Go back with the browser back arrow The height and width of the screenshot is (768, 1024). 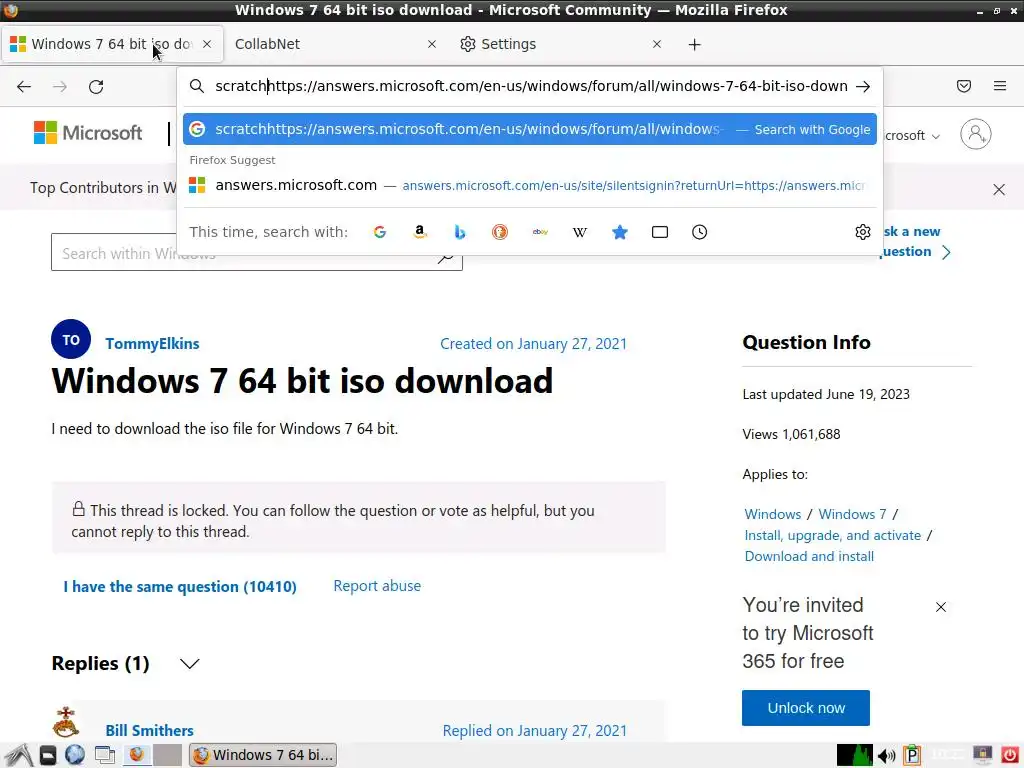(24, 86)
